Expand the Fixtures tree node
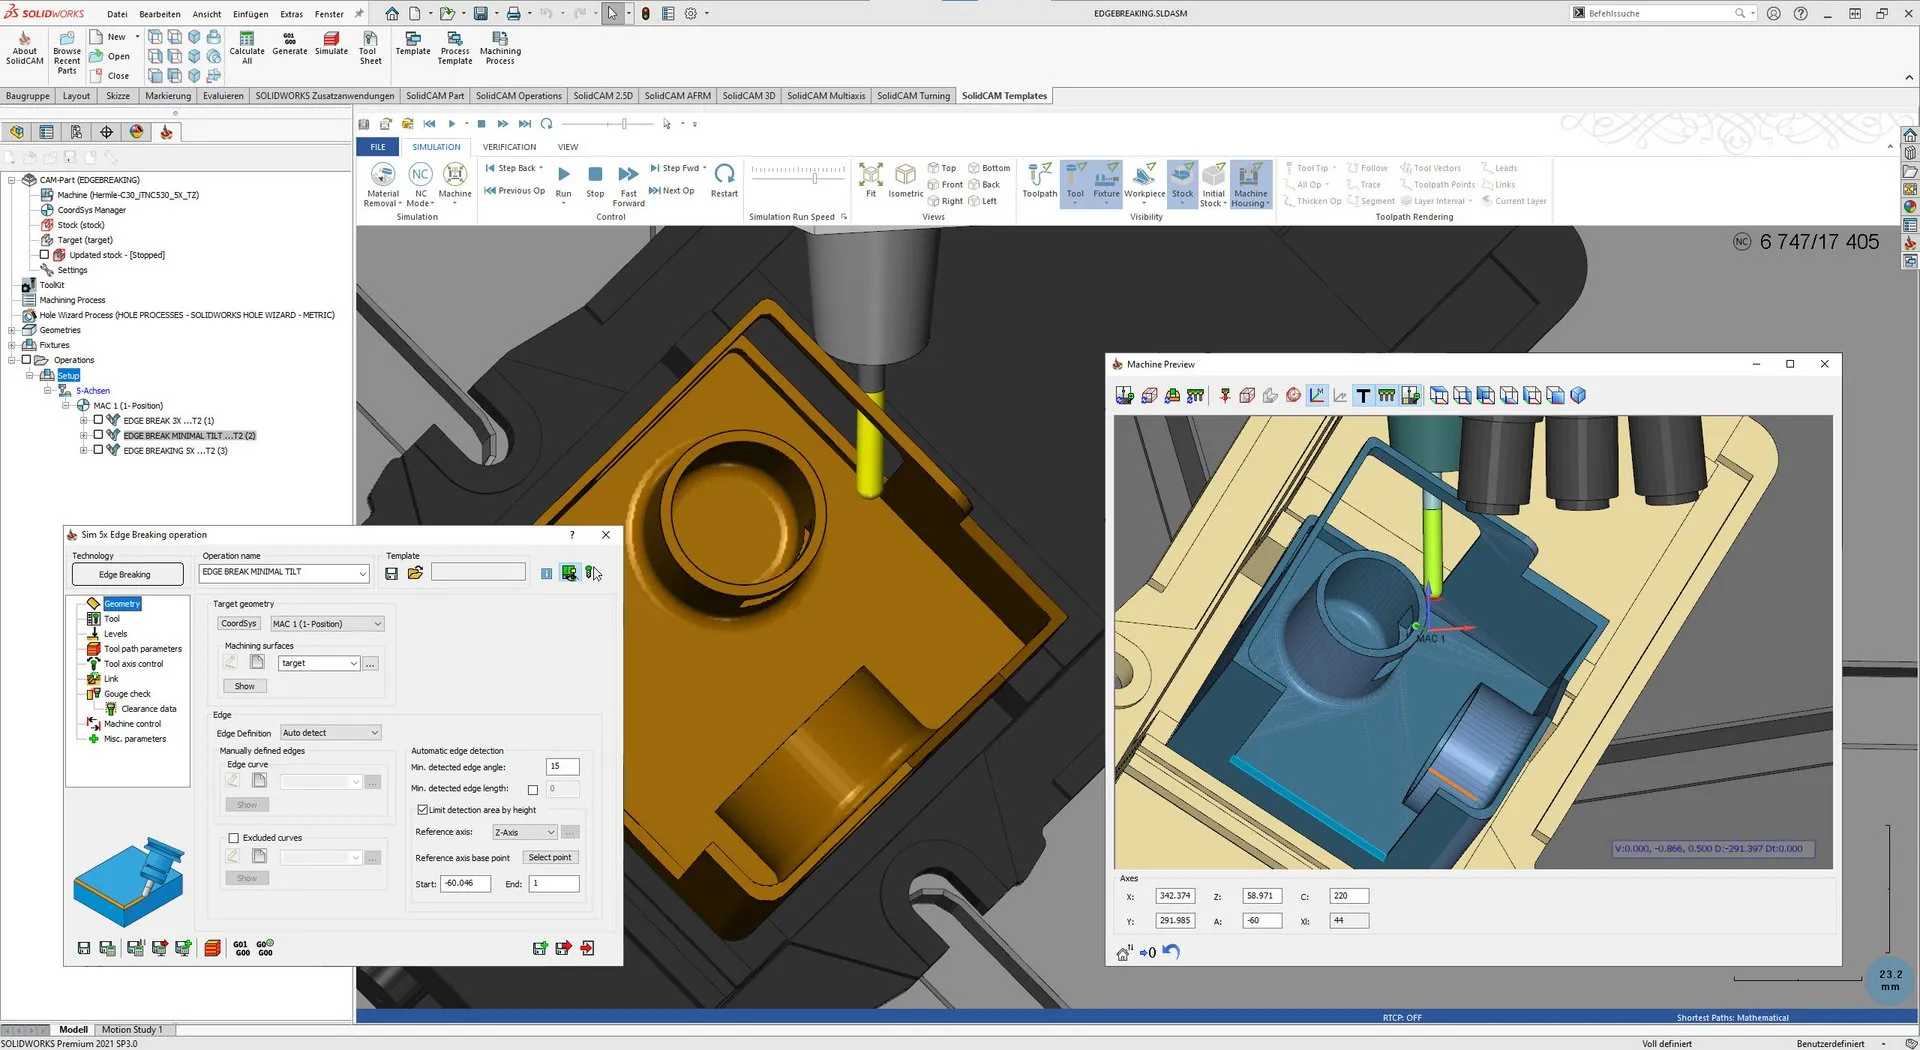This screenshot has height=1050, width=1920. point(12,345)
